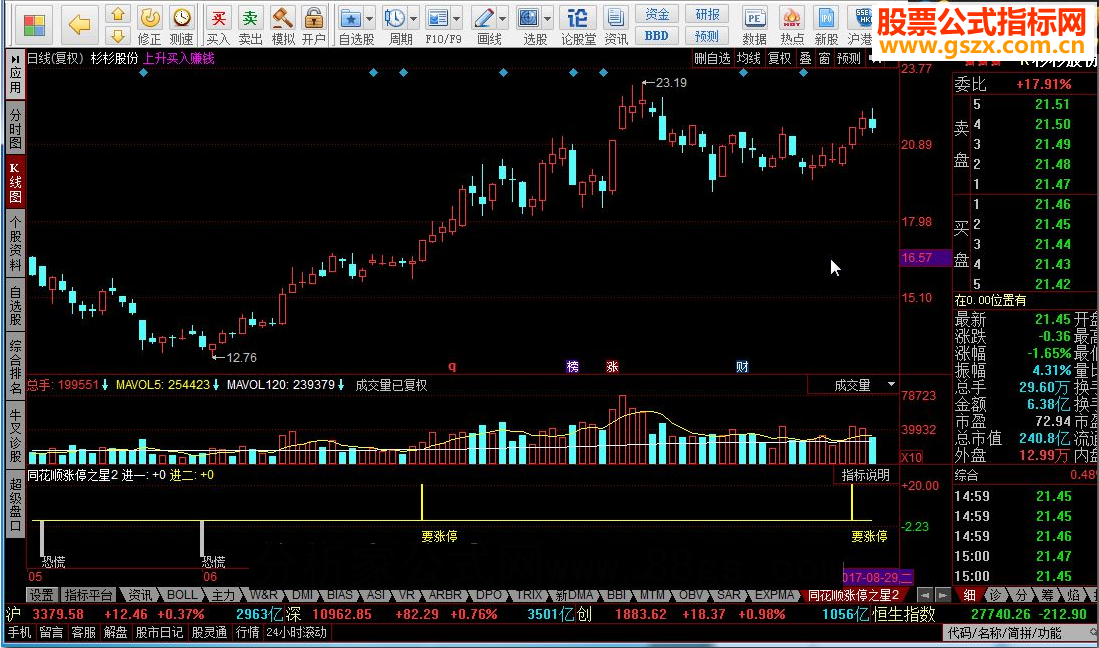Click the 榜 marker on the chart
The width and height of the screenshot is (1099, 648).
coord(573,366)
